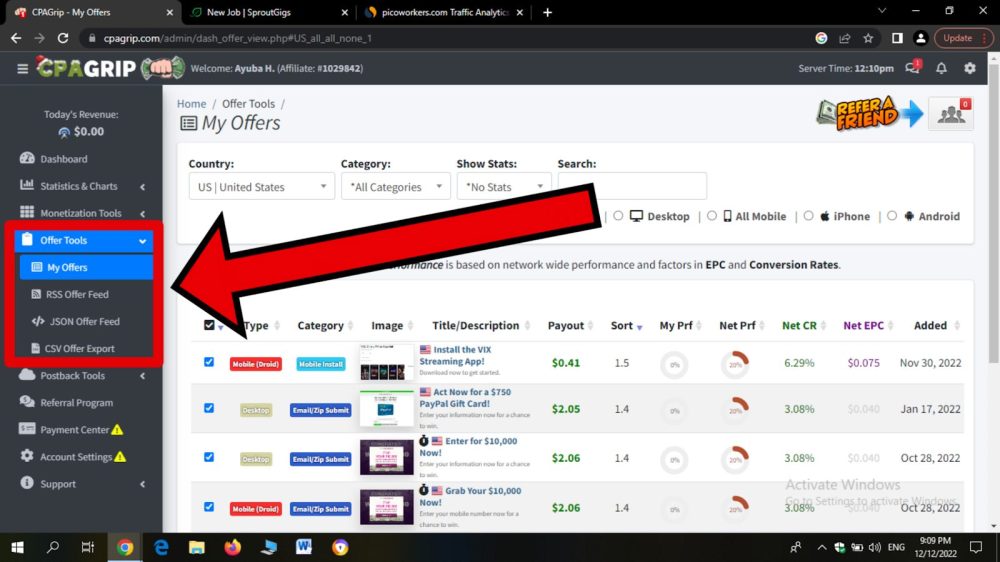The image size is (1000, 562).
Task: Open the Category dropdown showing All Categories
Action: pos(395,186)
